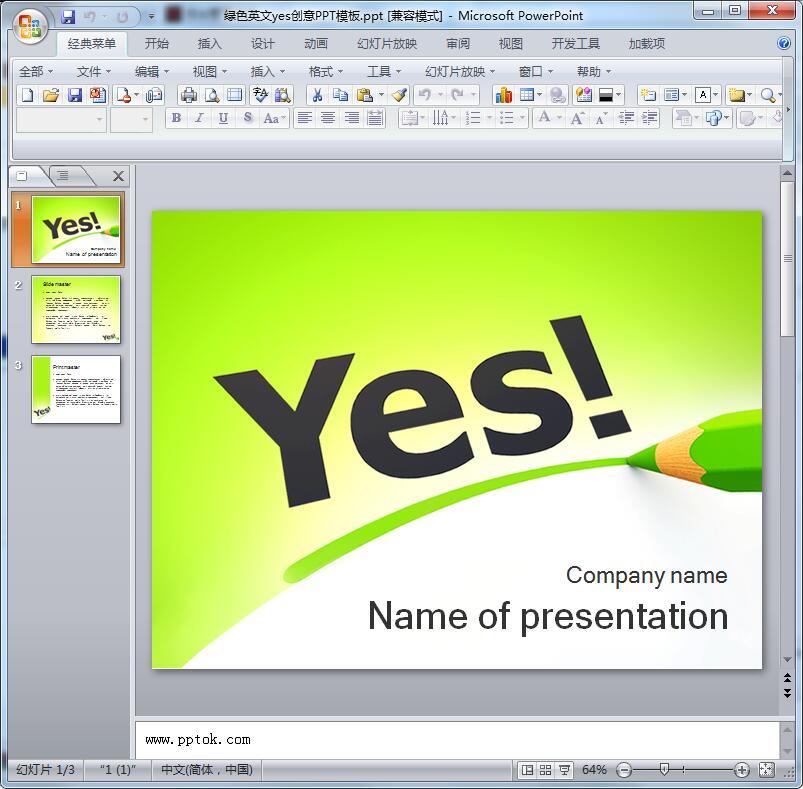803x789 pixels.
Task: Fit slide to current window button
Action: point(767,770)
